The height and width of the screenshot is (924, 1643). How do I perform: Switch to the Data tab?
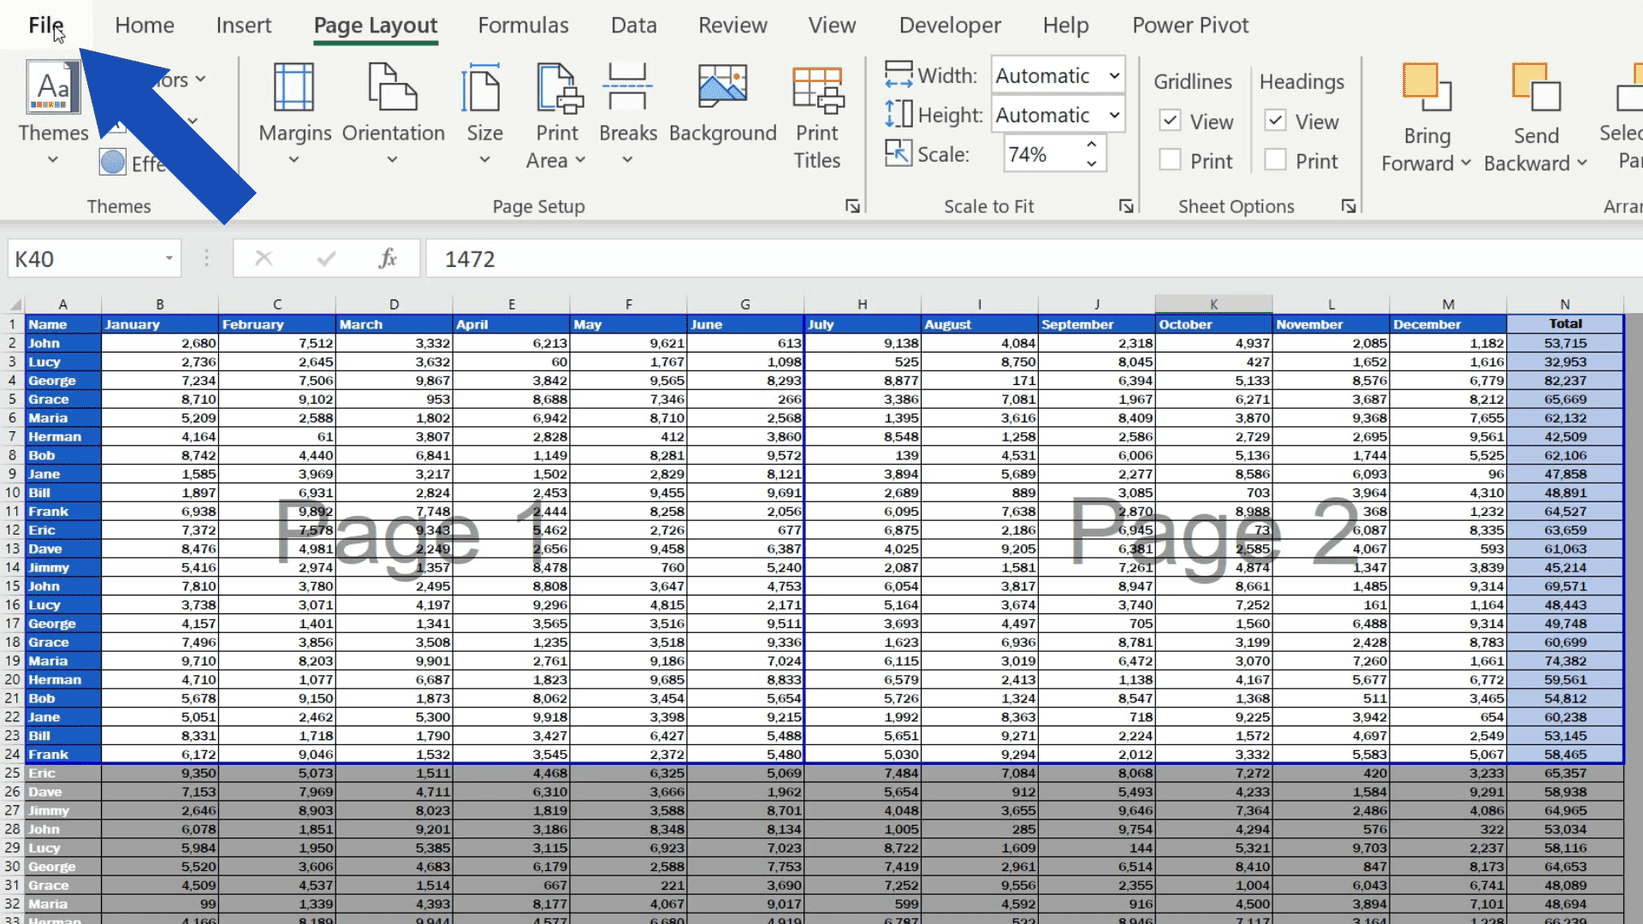pyautogui.click(x=634, y=25)
